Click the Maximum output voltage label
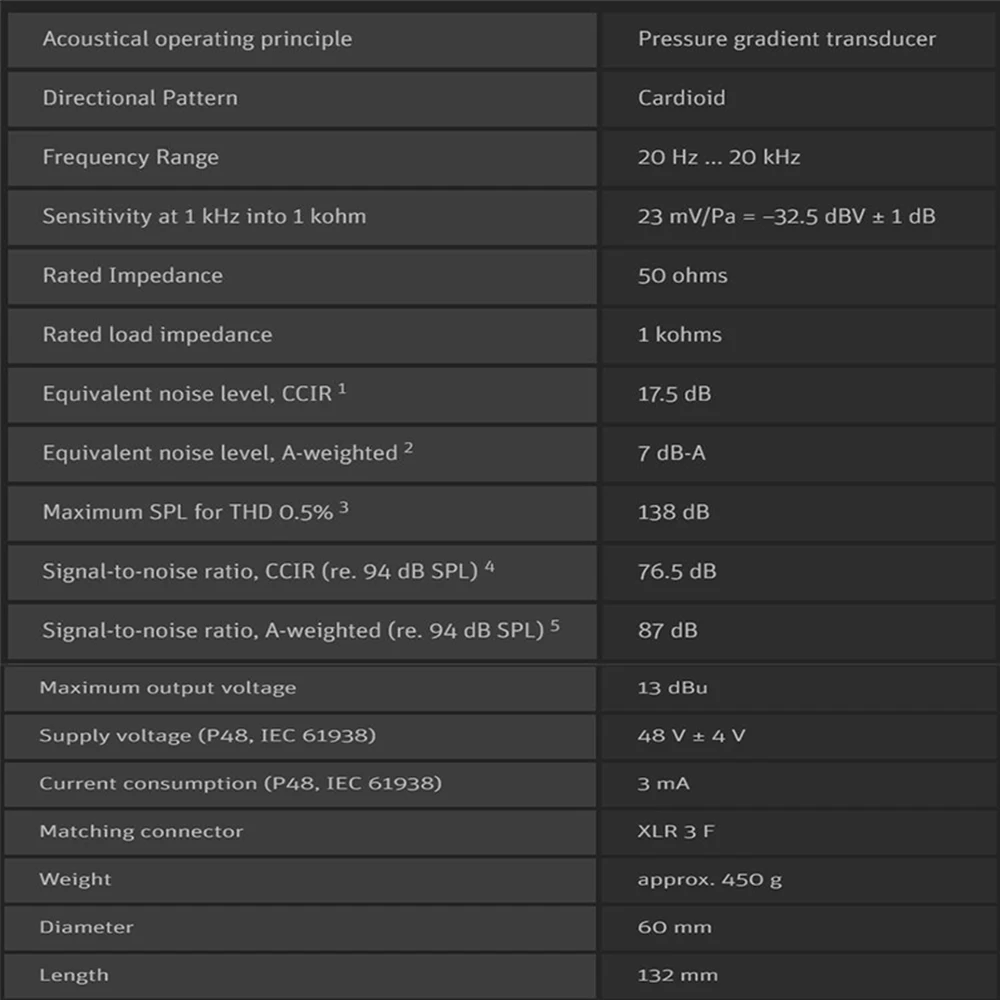This screenshot has width=1000, height=1000. pyautogui.click(x=168, y=688)
